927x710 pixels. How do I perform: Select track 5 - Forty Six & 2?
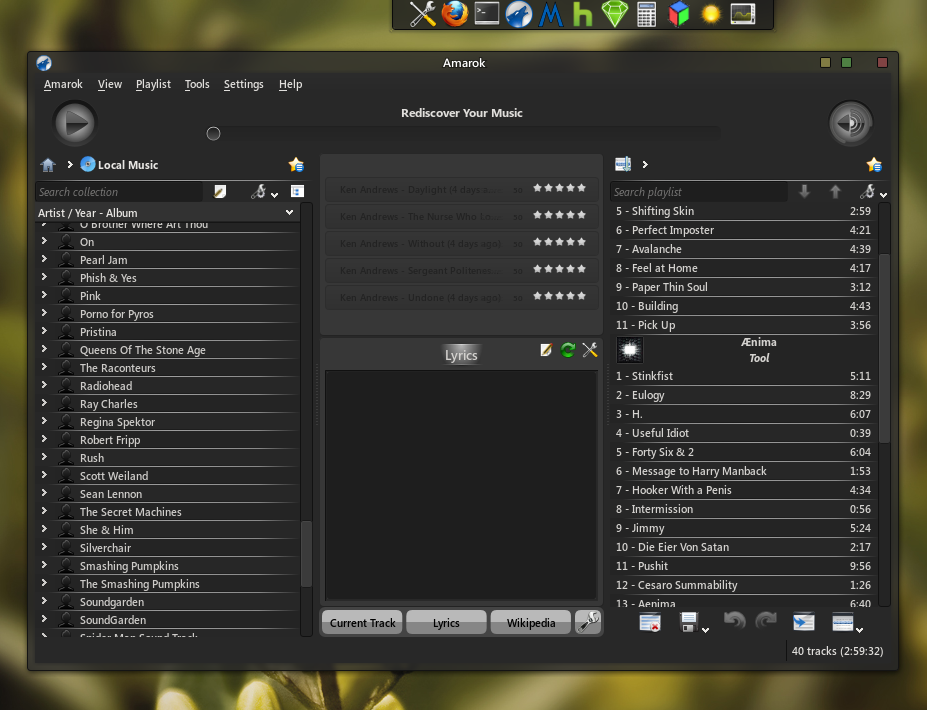tap(743, 452)
